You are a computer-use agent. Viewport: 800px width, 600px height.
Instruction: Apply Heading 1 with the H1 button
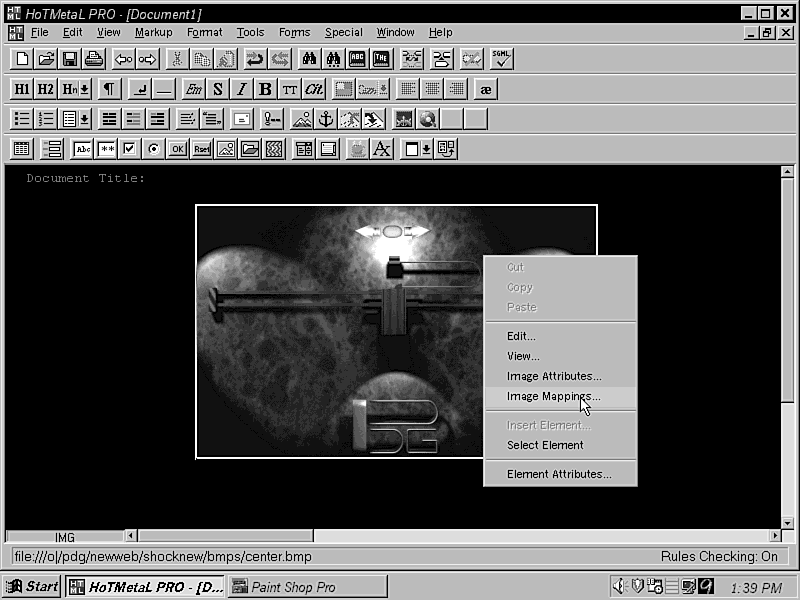[x=21, y=89]
